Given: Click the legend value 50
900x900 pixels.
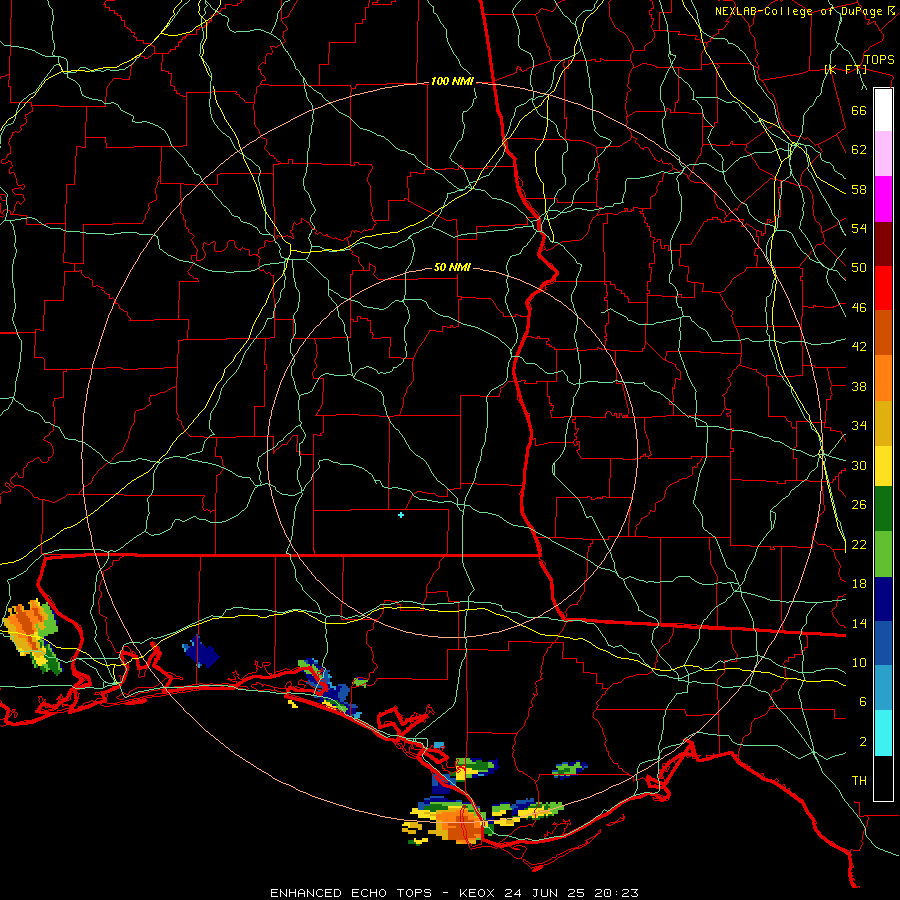Looking at the screenshot, I should click(859, 268).
